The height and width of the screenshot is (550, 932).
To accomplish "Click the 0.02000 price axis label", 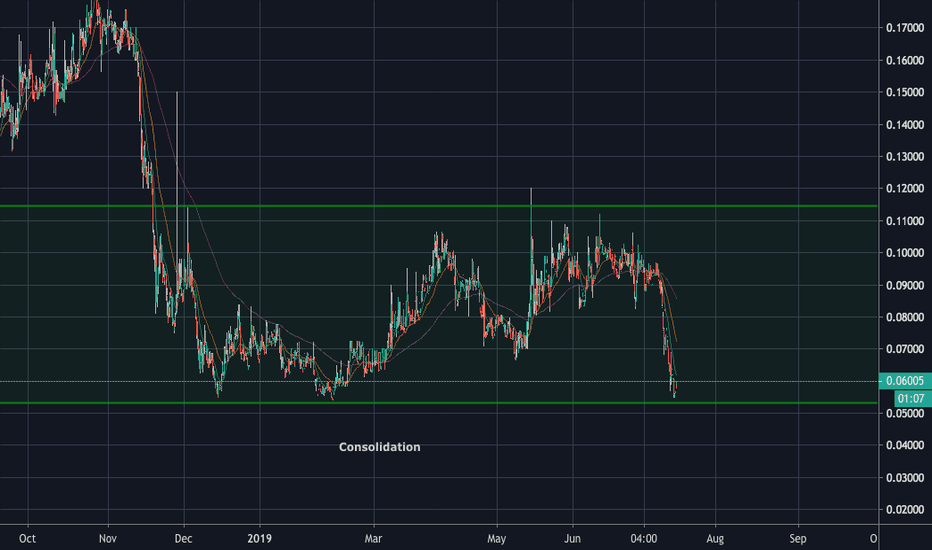I will click(905, 510).
